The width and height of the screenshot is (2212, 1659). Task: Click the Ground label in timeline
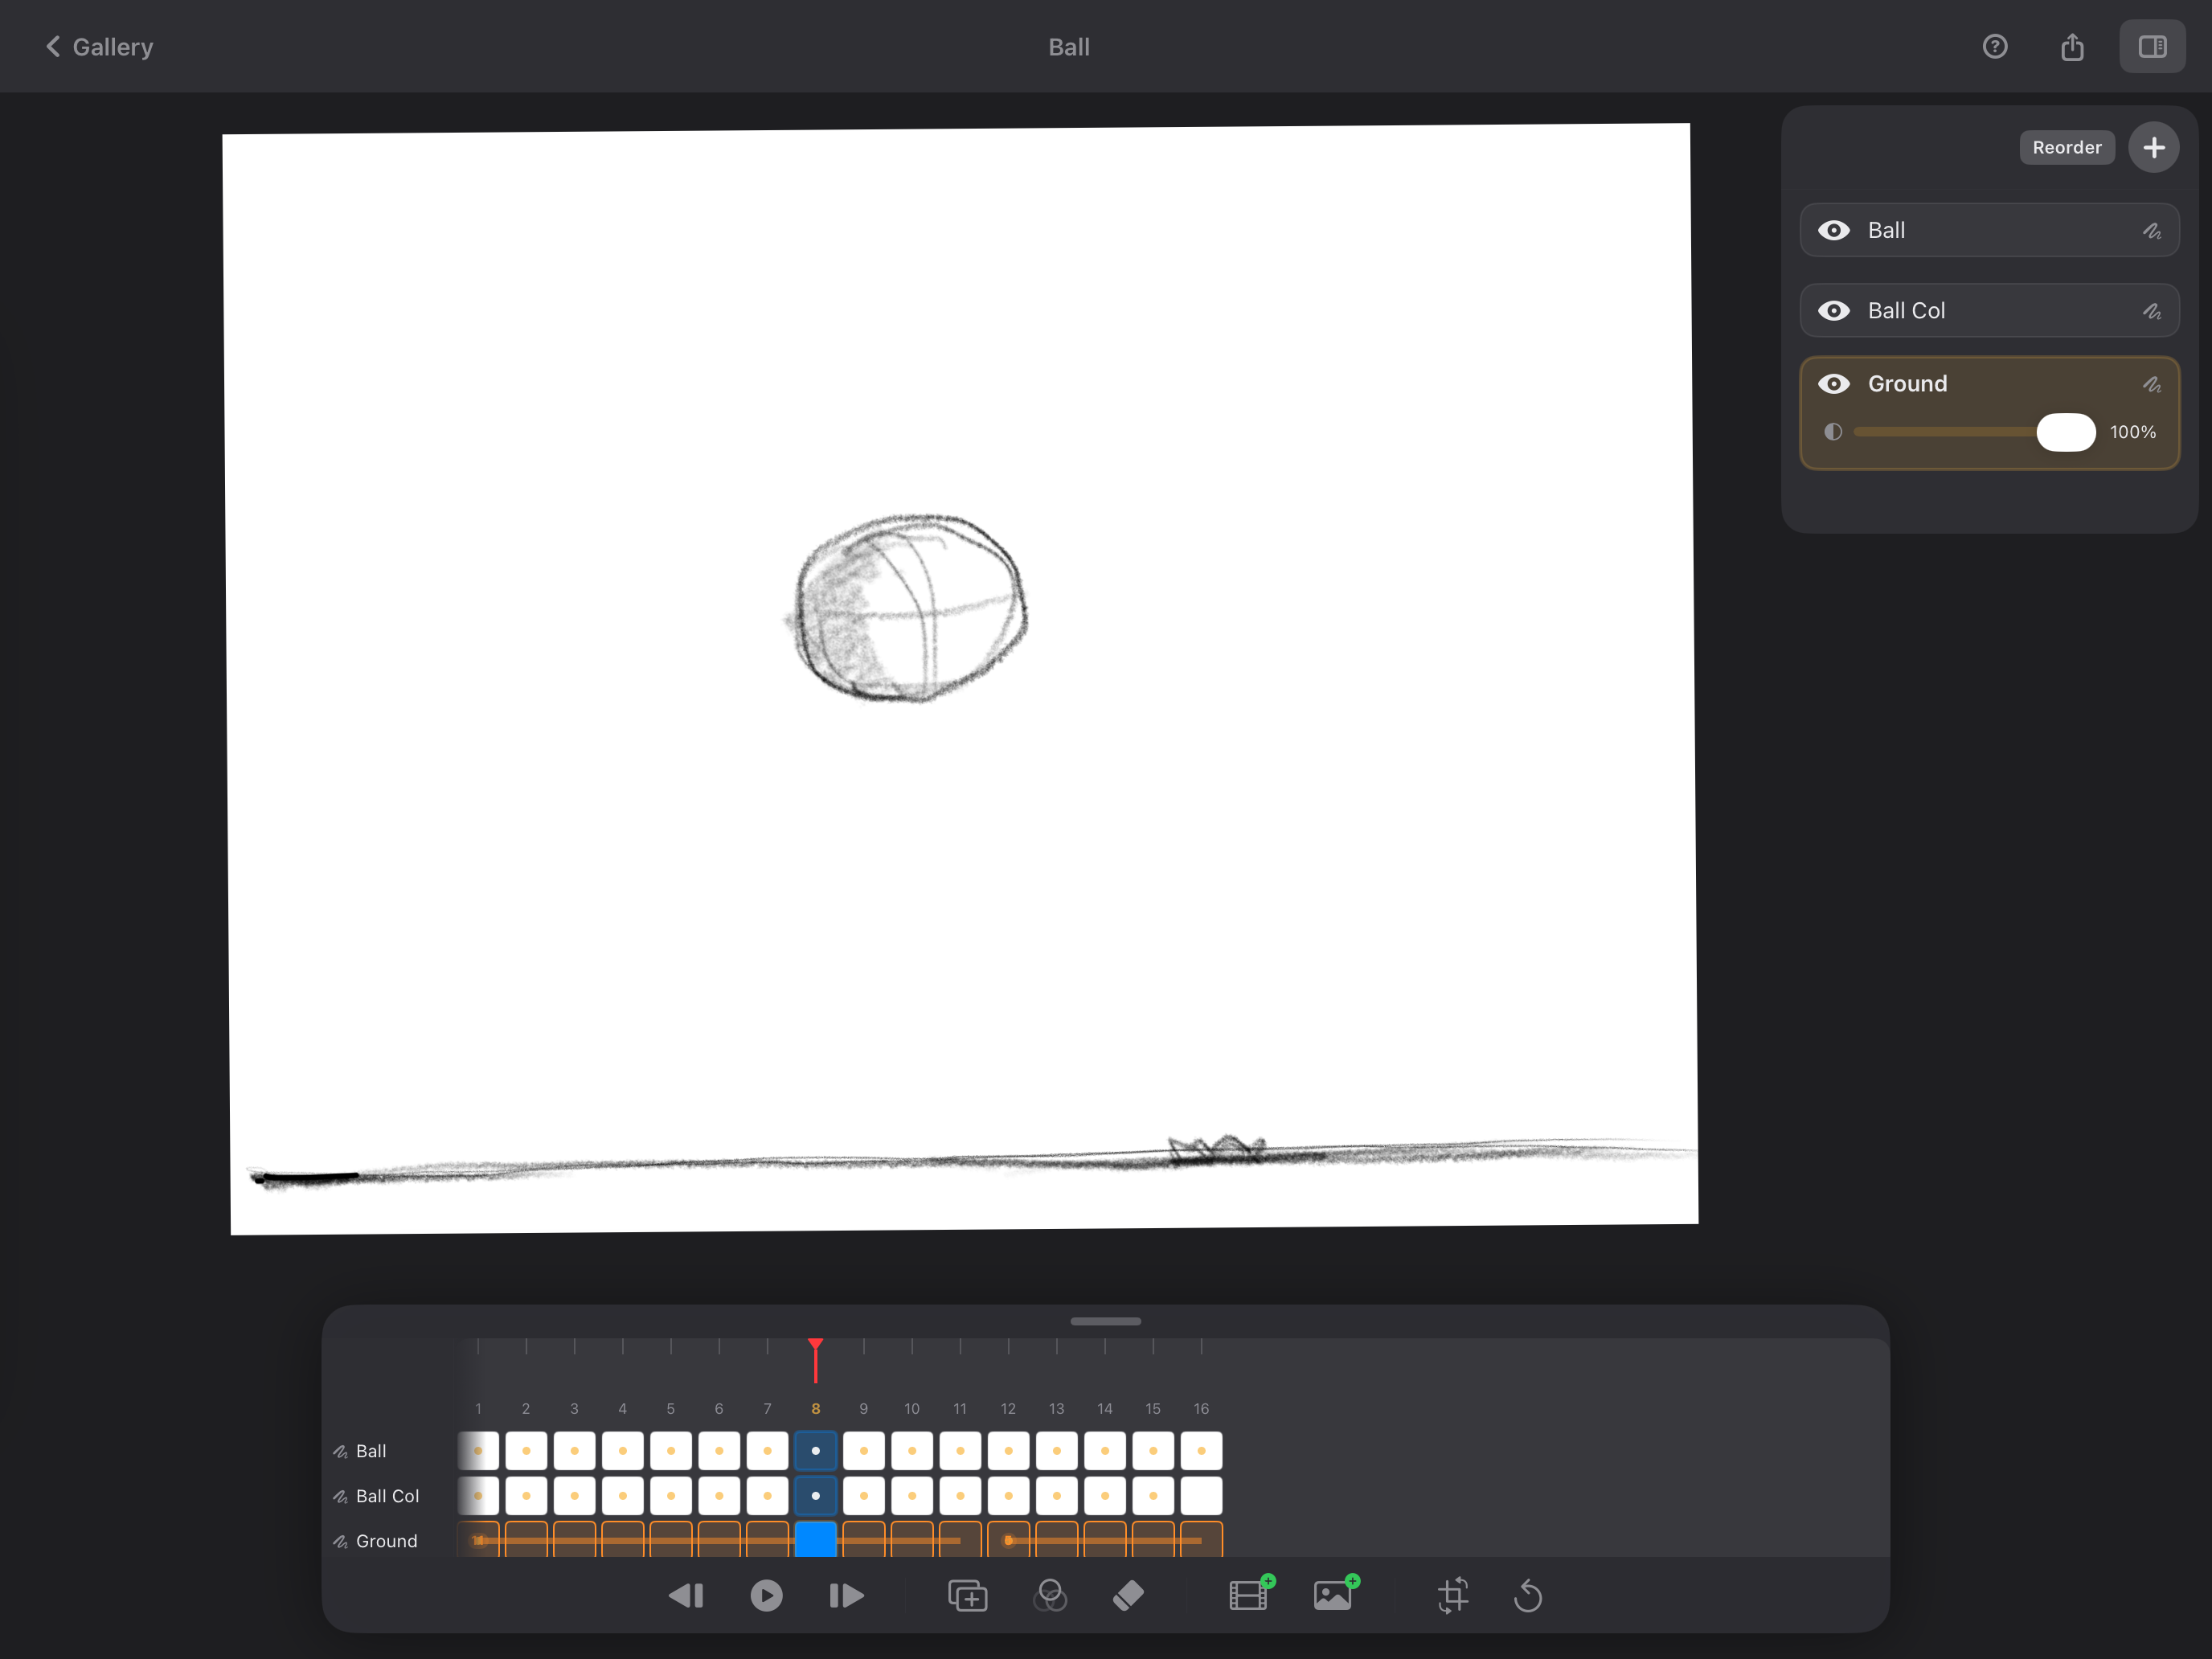tap(387, 1541)
